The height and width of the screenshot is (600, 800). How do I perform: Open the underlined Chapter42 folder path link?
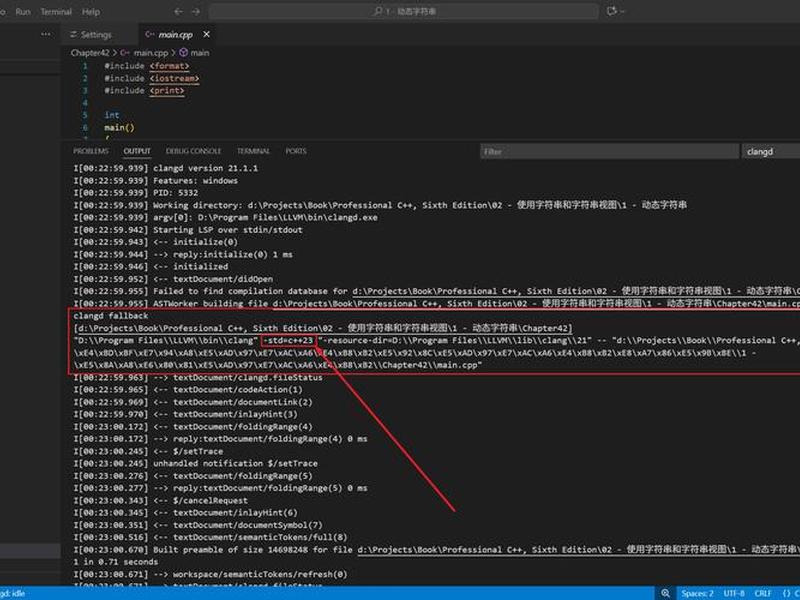tap(323, 329)
